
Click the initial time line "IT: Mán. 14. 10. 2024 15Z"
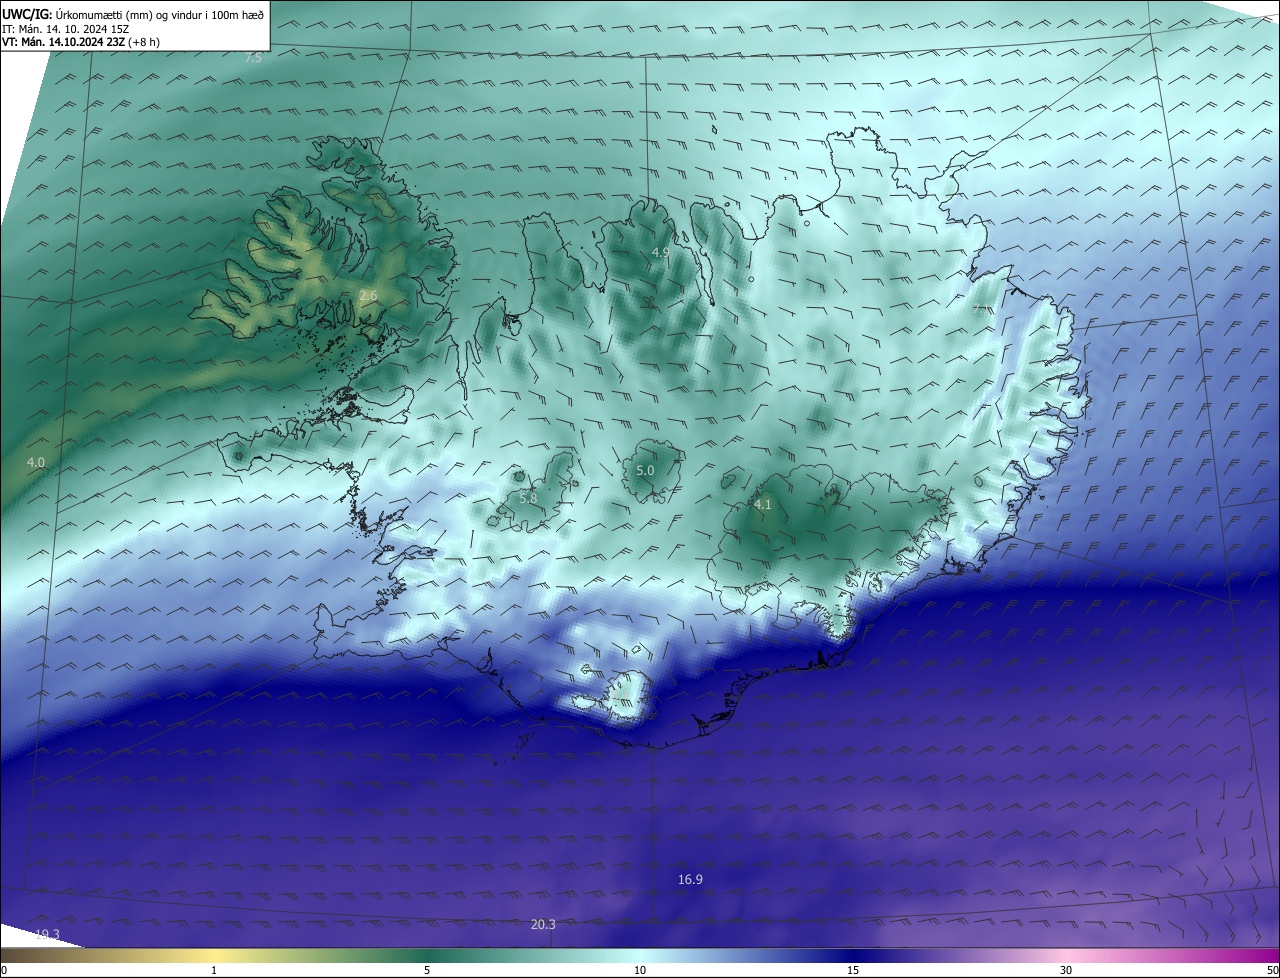[x=67, y=29]
